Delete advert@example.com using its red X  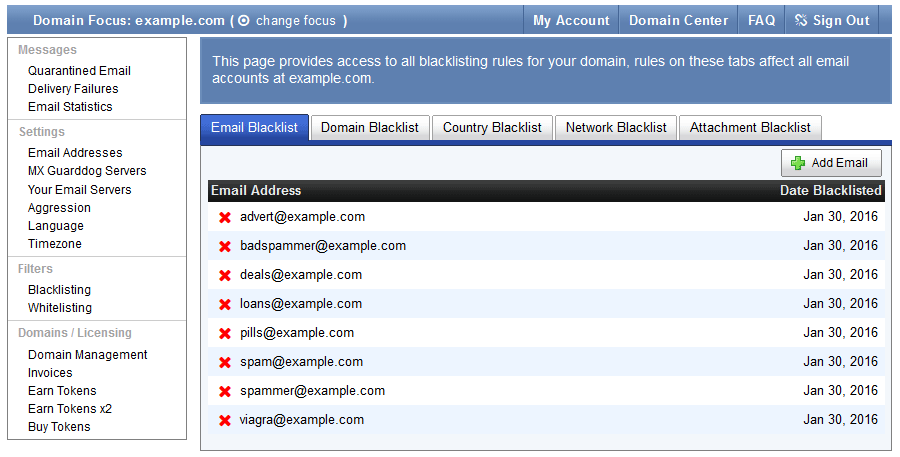(225, 217)
